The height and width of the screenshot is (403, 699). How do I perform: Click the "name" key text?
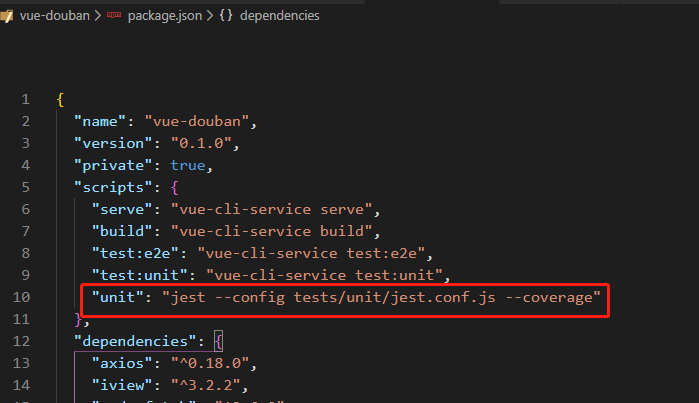click(x=100, y=121)
